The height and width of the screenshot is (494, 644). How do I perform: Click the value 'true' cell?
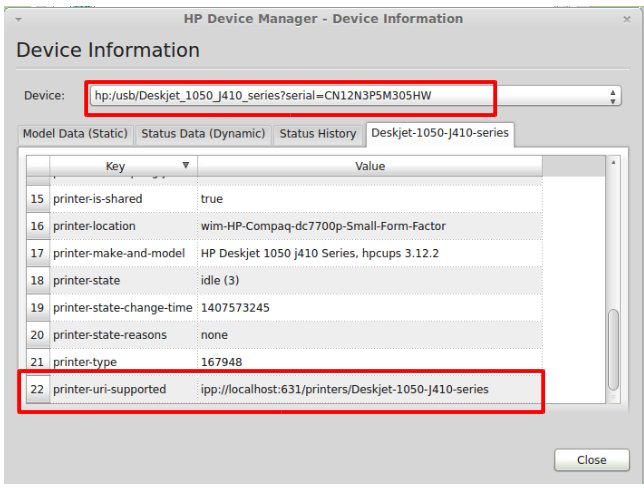coord(370,199)
